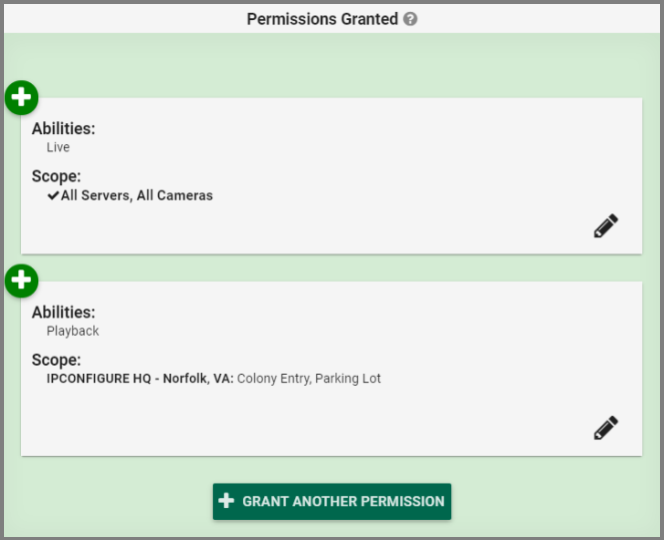Click the All Servers, All Cameras scope text
Image resolution: width=664 pixels, height=540 pixels.
click(137, 196)
